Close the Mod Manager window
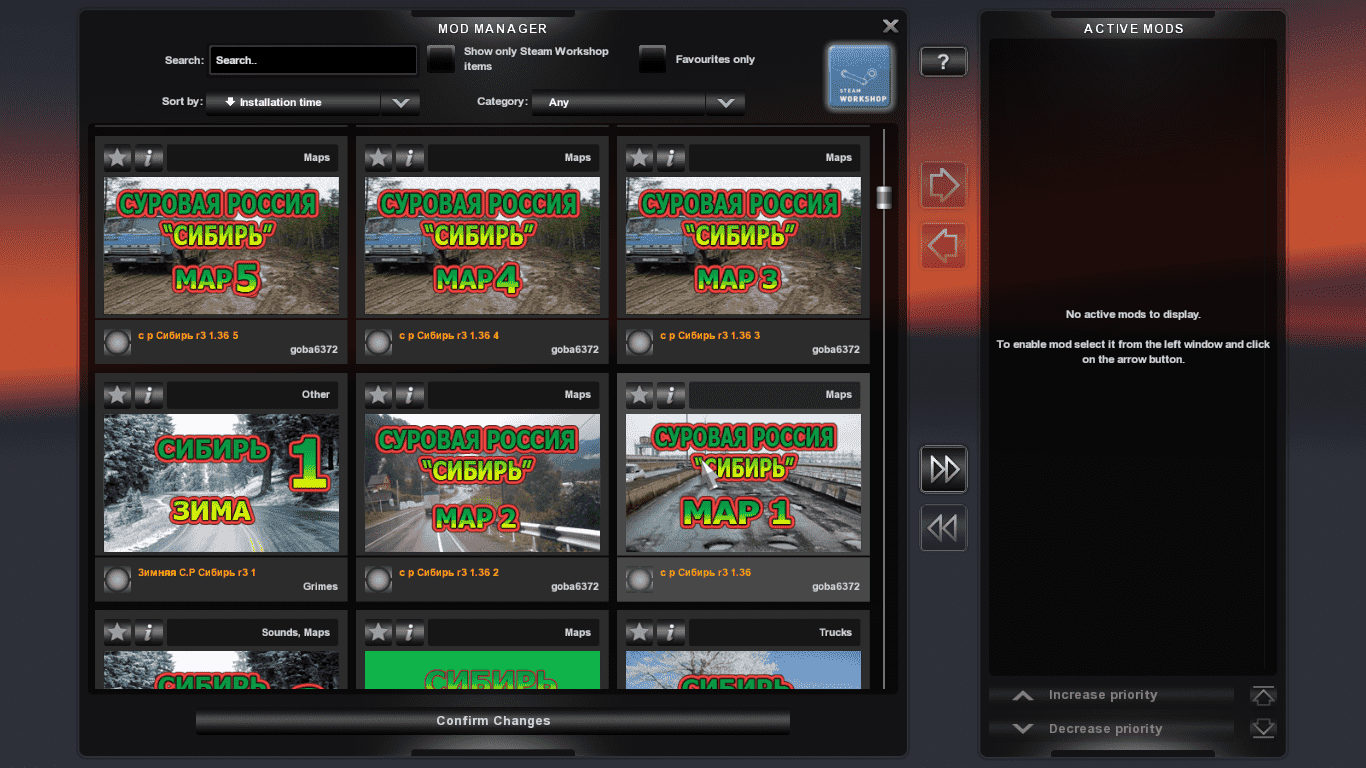Viewport: 1366px width, 768px height. coord(890,26)
